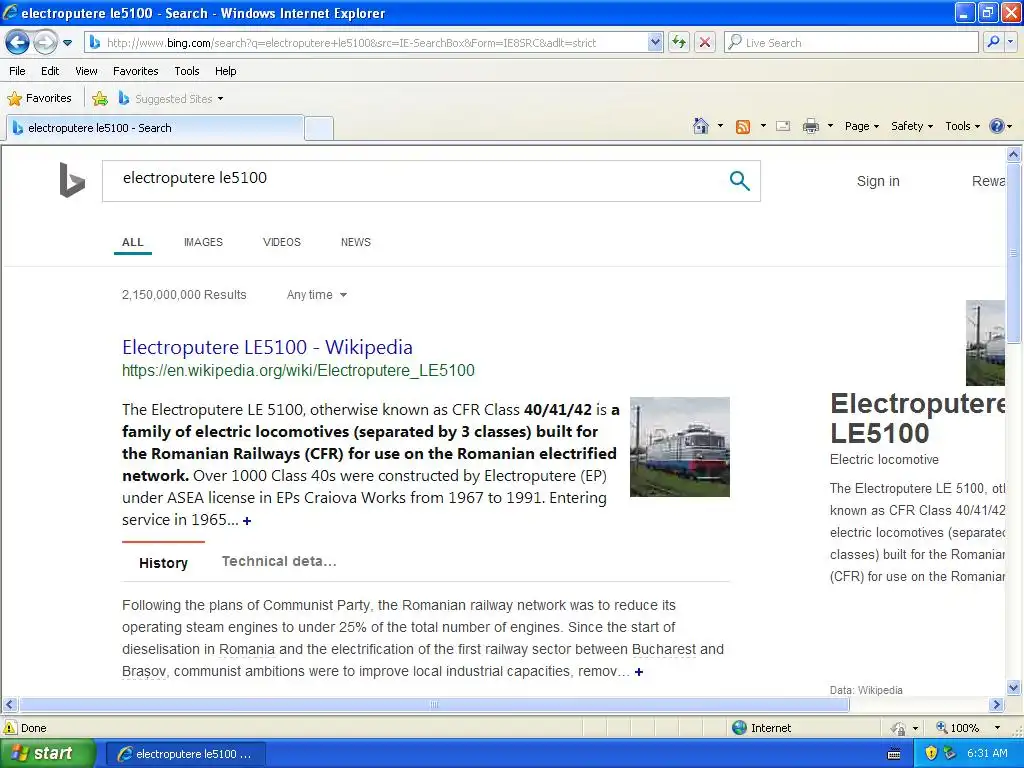Screen dimensions: 1024x768
Task: Click the Bucharest link in History text
Action: 664,650
